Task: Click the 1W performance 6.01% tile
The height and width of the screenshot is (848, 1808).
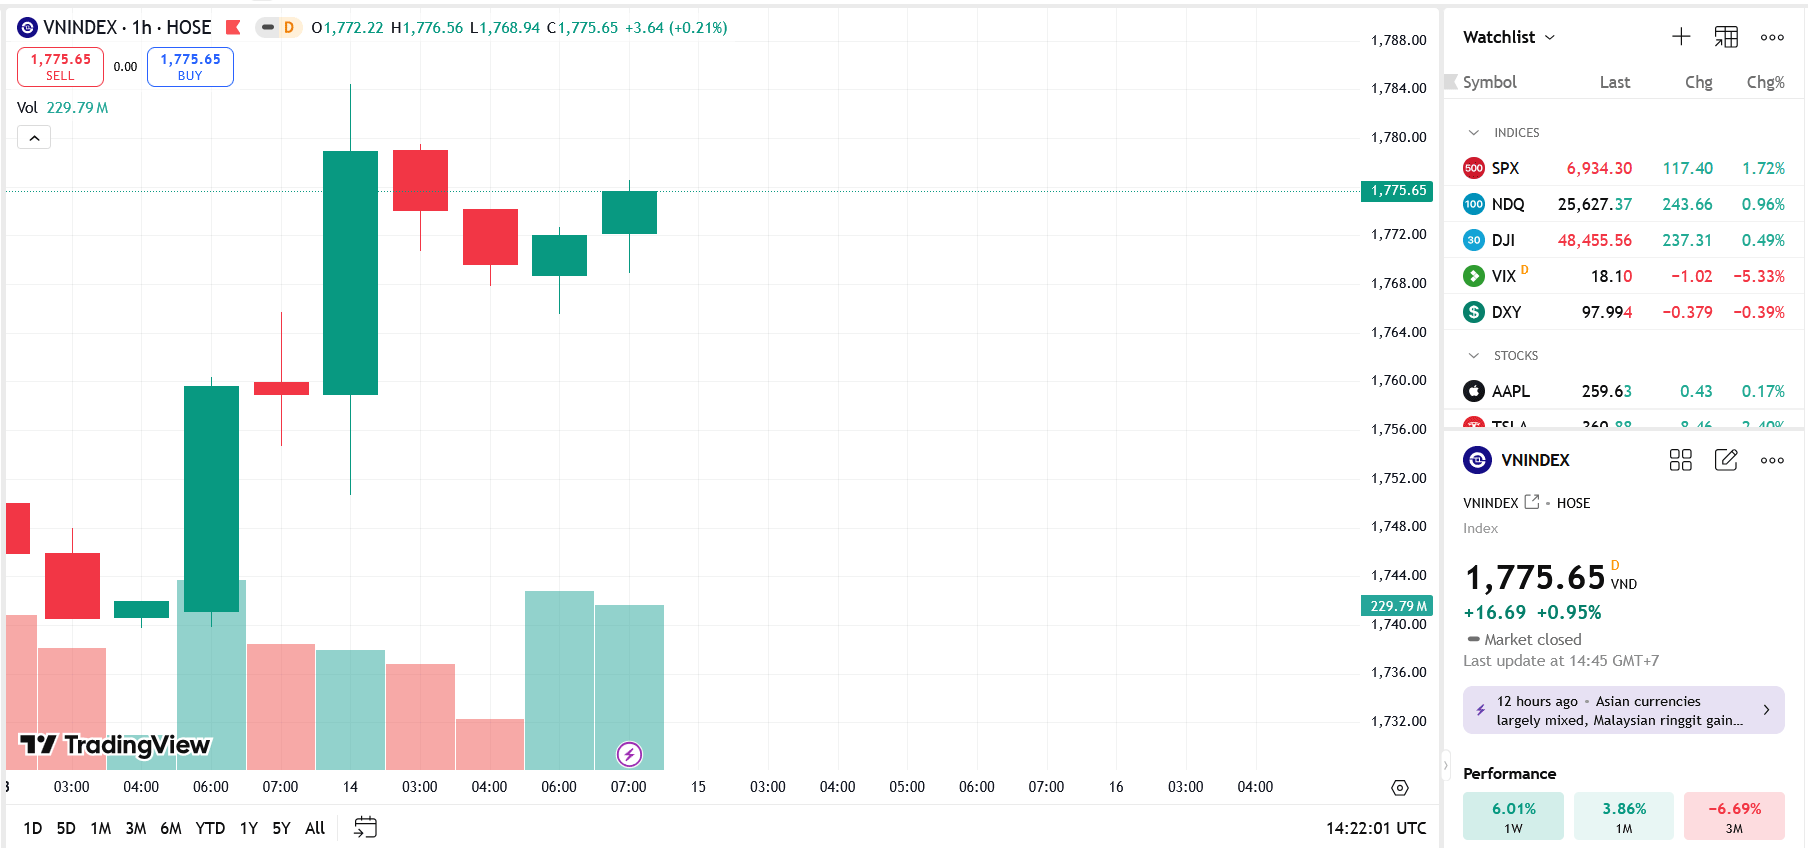Action: (1513, 816)
